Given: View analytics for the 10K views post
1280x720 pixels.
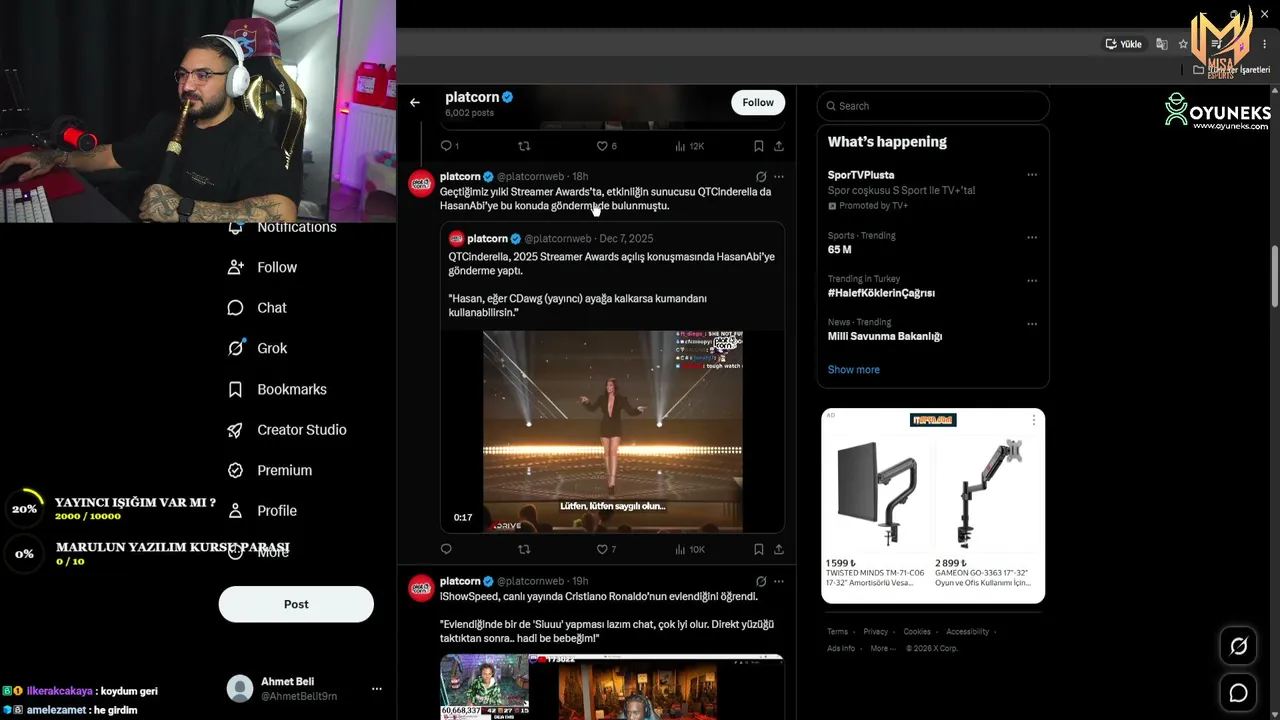Looking at the screenshot, I should [690, 549].
